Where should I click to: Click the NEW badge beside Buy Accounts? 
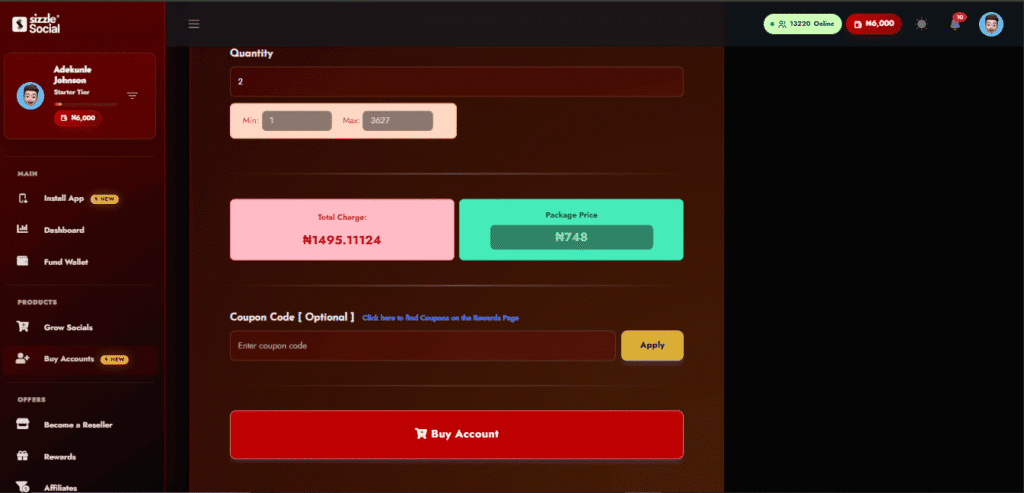pos(114,359)
